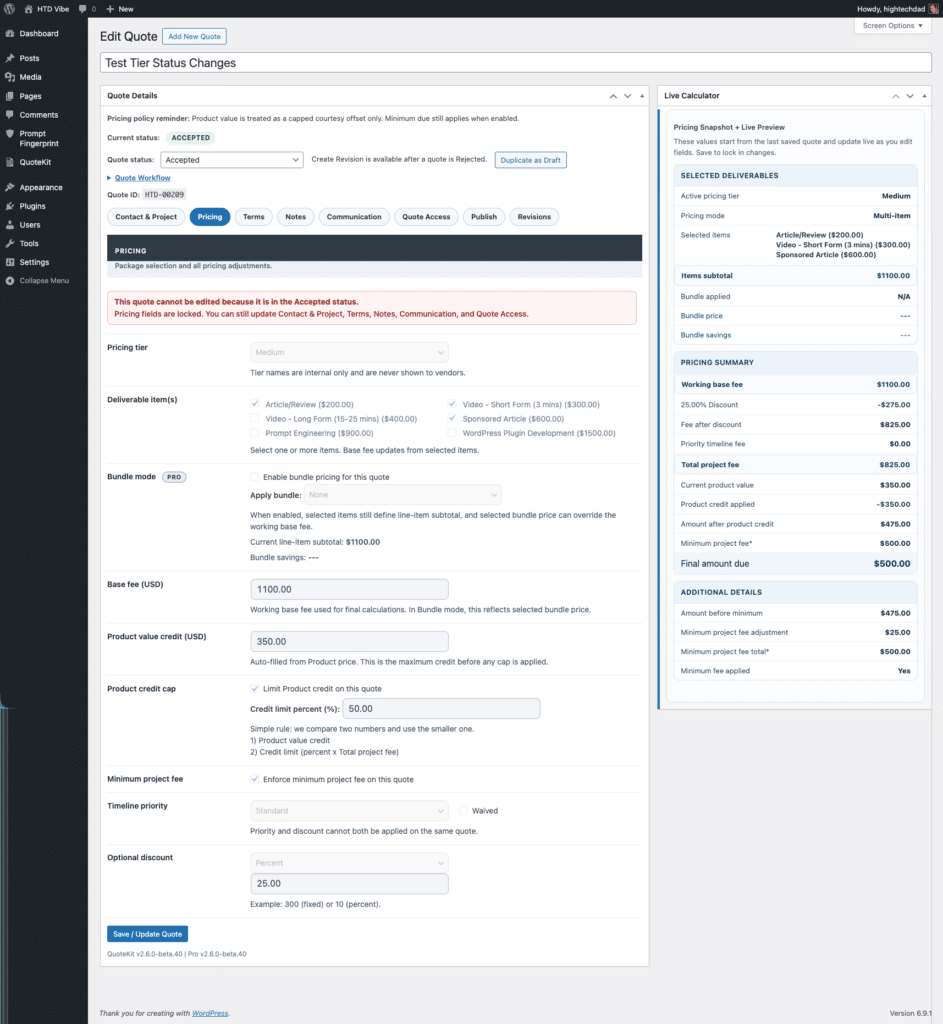The image size is (943, 1024).
Task: Switch to the Communication tab
Action: 354,217
